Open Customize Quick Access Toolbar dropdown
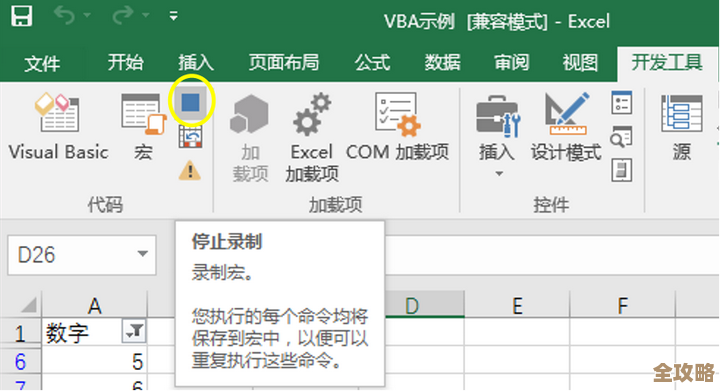The width and height of the screenshot is (720, 391). 174,17
